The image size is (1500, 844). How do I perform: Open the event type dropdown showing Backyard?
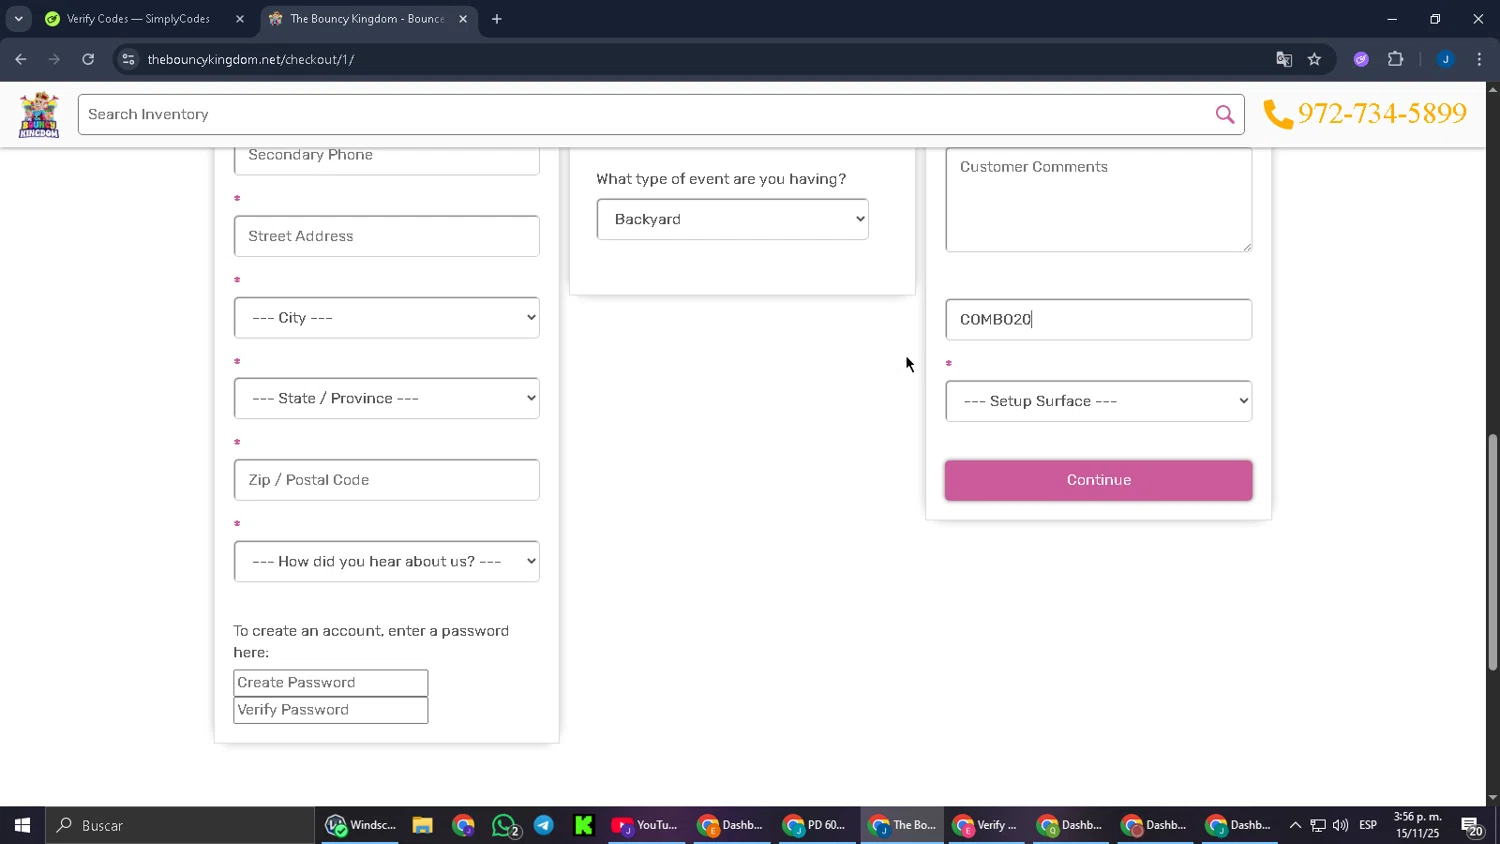pyautogui.click(x=733, y=219)
